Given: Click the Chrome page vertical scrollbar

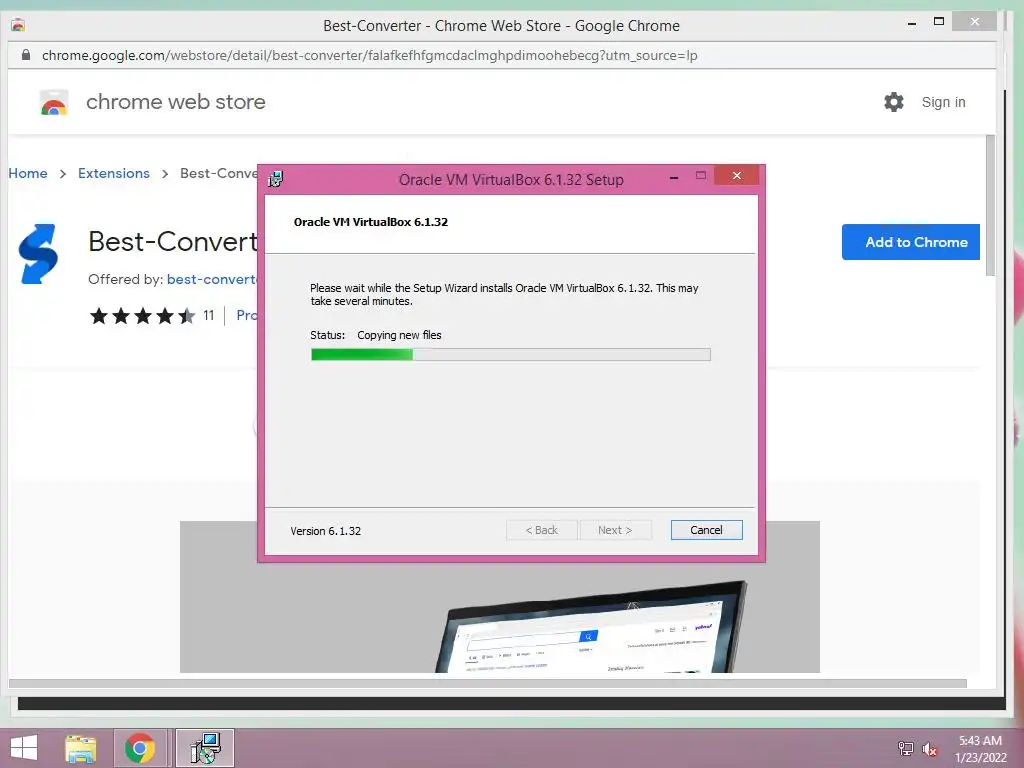Looking at the screenshot, I should coord(990,206).
